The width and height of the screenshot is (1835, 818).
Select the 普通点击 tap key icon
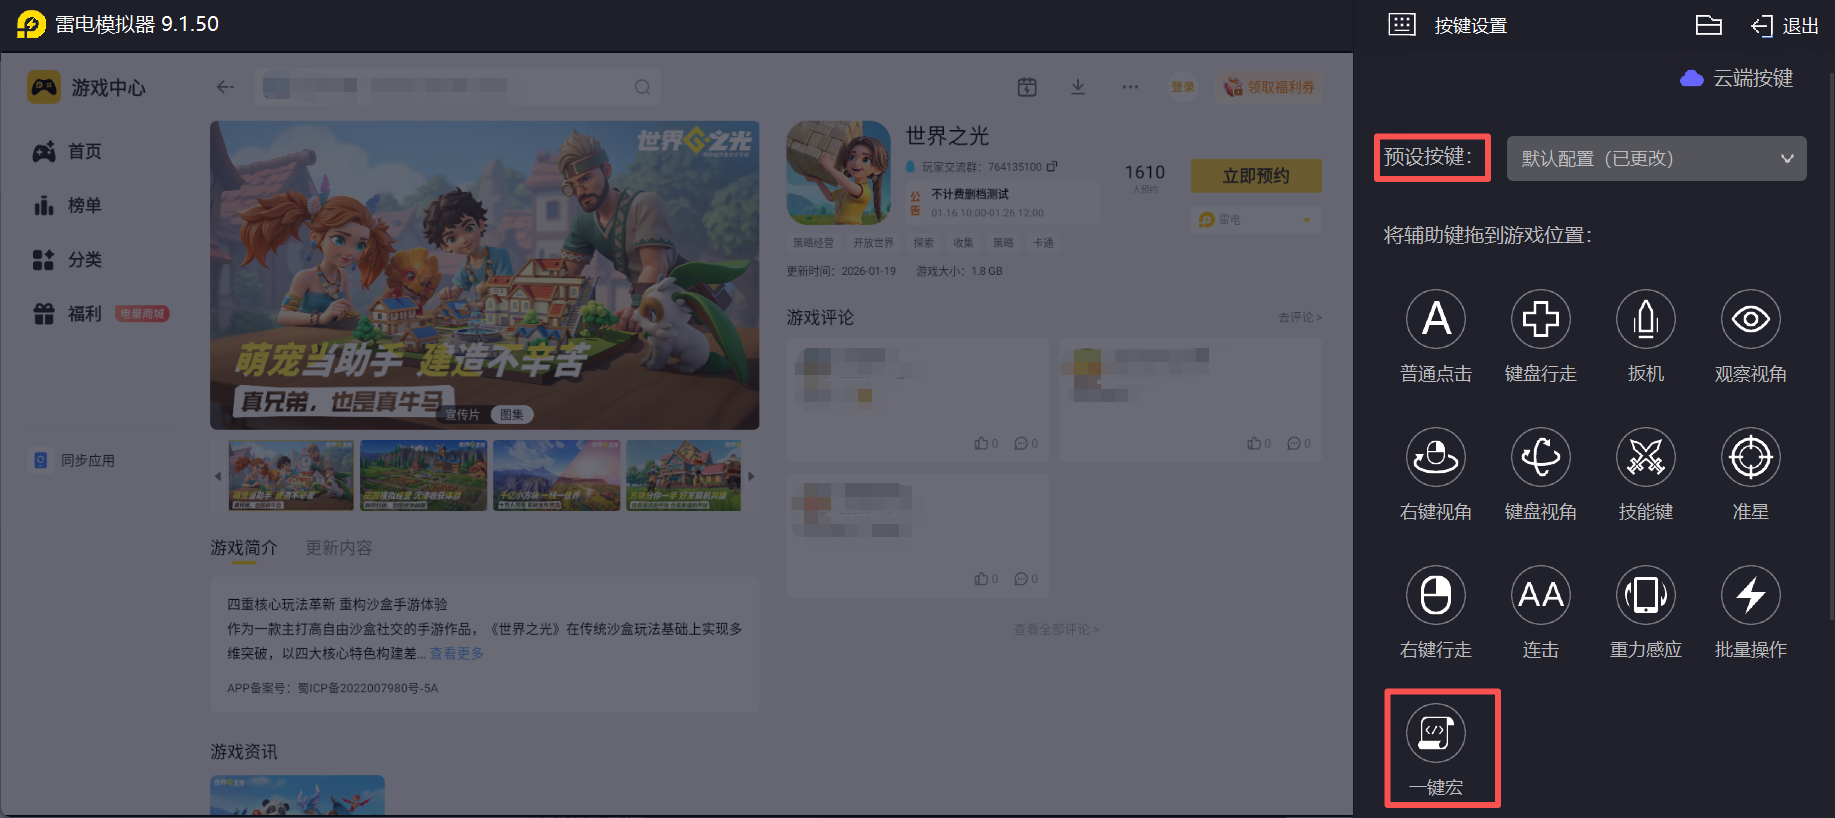1436,319
